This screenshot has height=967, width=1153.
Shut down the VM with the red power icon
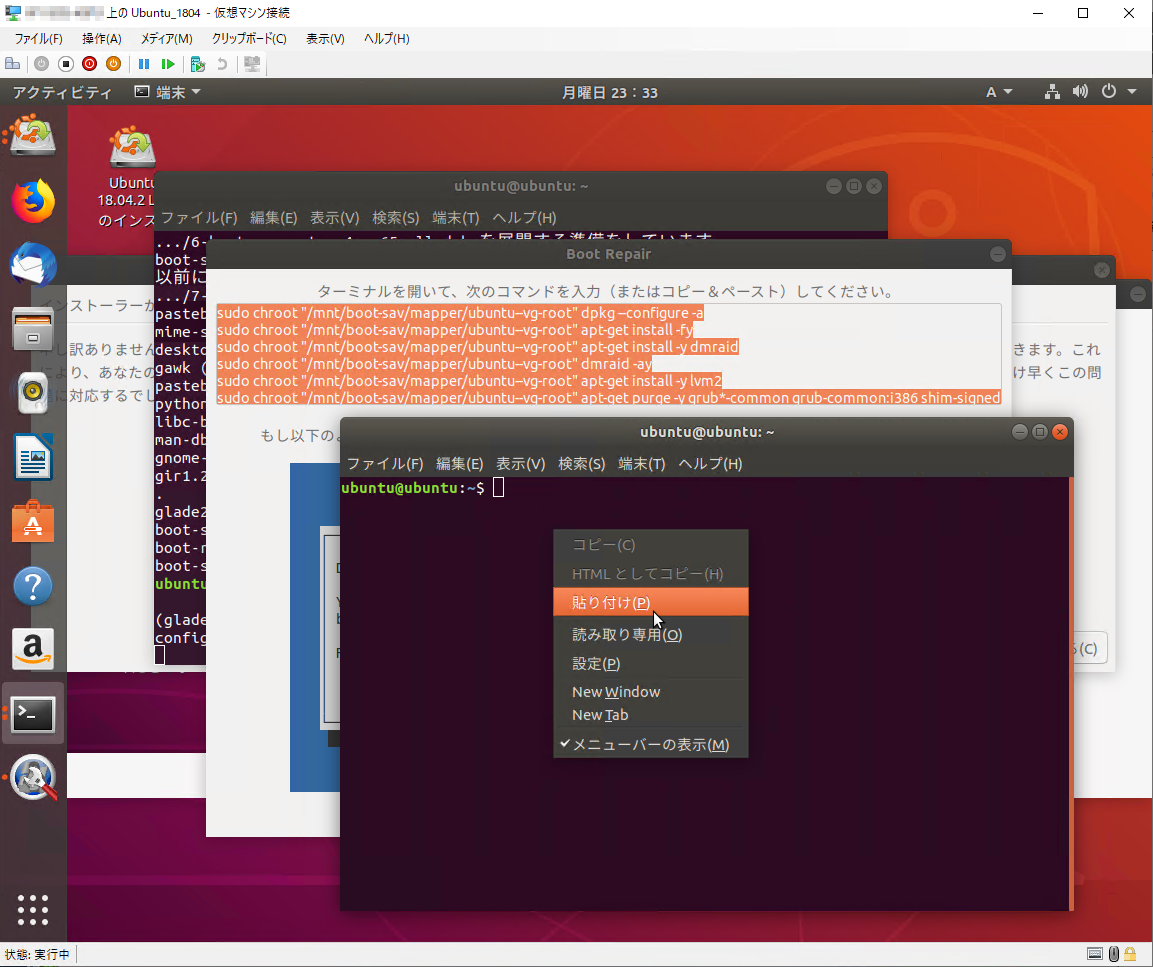click(90, 64)
